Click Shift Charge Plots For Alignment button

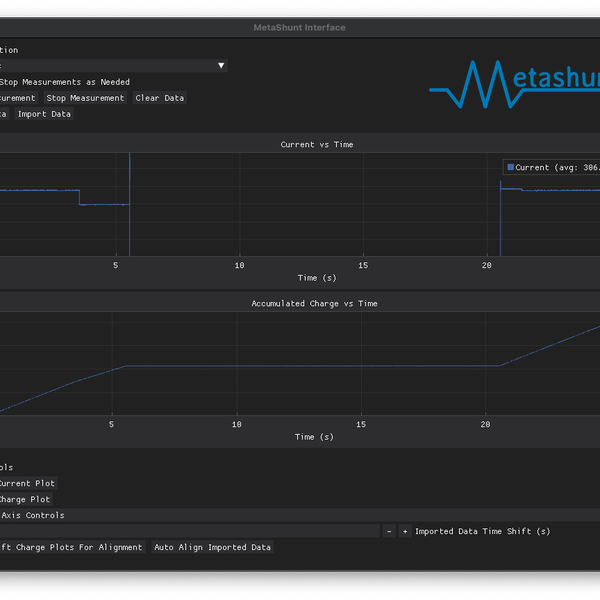click(71, 547)
